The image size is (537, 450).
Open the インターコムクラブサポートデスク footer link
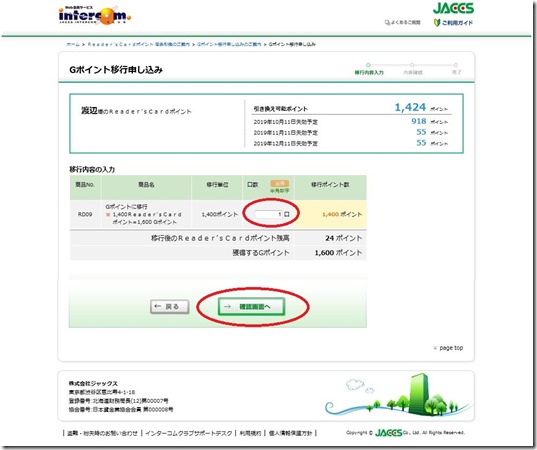pos(189,433)
